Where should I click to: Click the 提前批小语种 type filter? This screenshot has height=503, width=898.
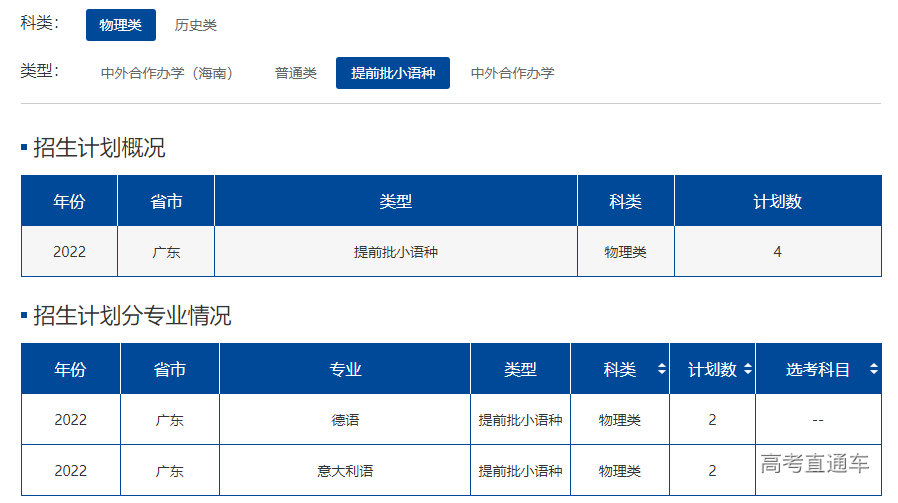(392, 73)
